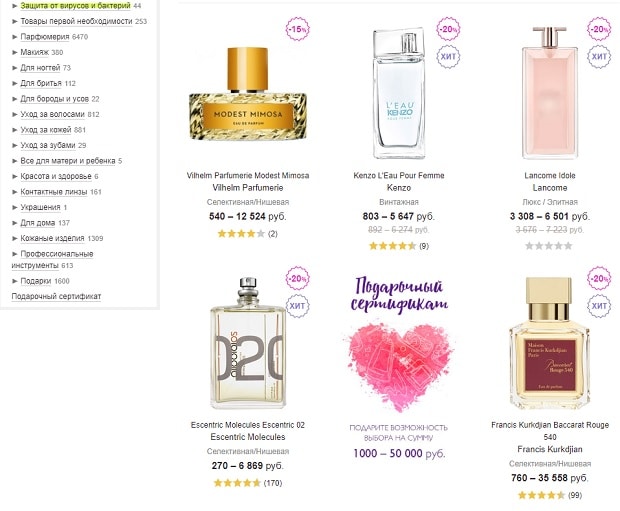Image resolution: width=620 pixels, height=511 pixels.
Task: Click the ХИТ badge on Escentric 02
Action: pyautogui.click(x=297, y=304)
